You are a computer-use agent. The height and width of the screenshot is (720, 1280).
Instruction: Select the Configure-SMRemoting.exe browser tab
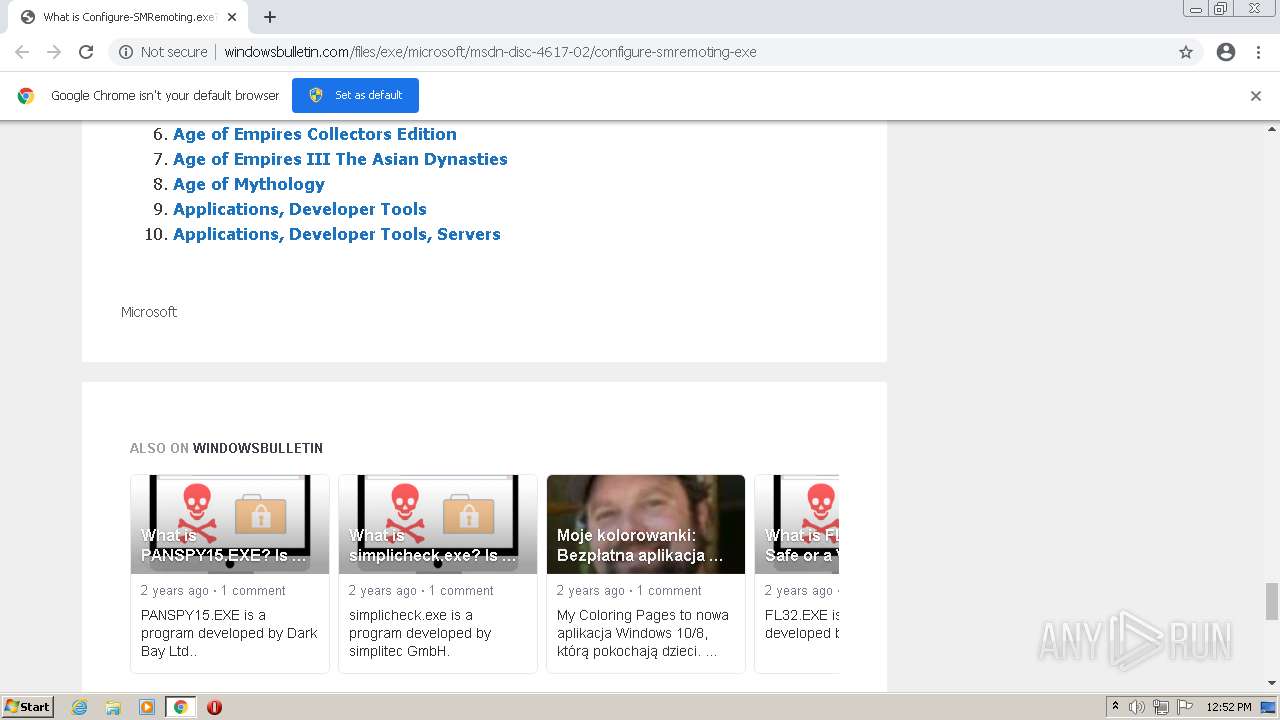[x=127, y=17]
